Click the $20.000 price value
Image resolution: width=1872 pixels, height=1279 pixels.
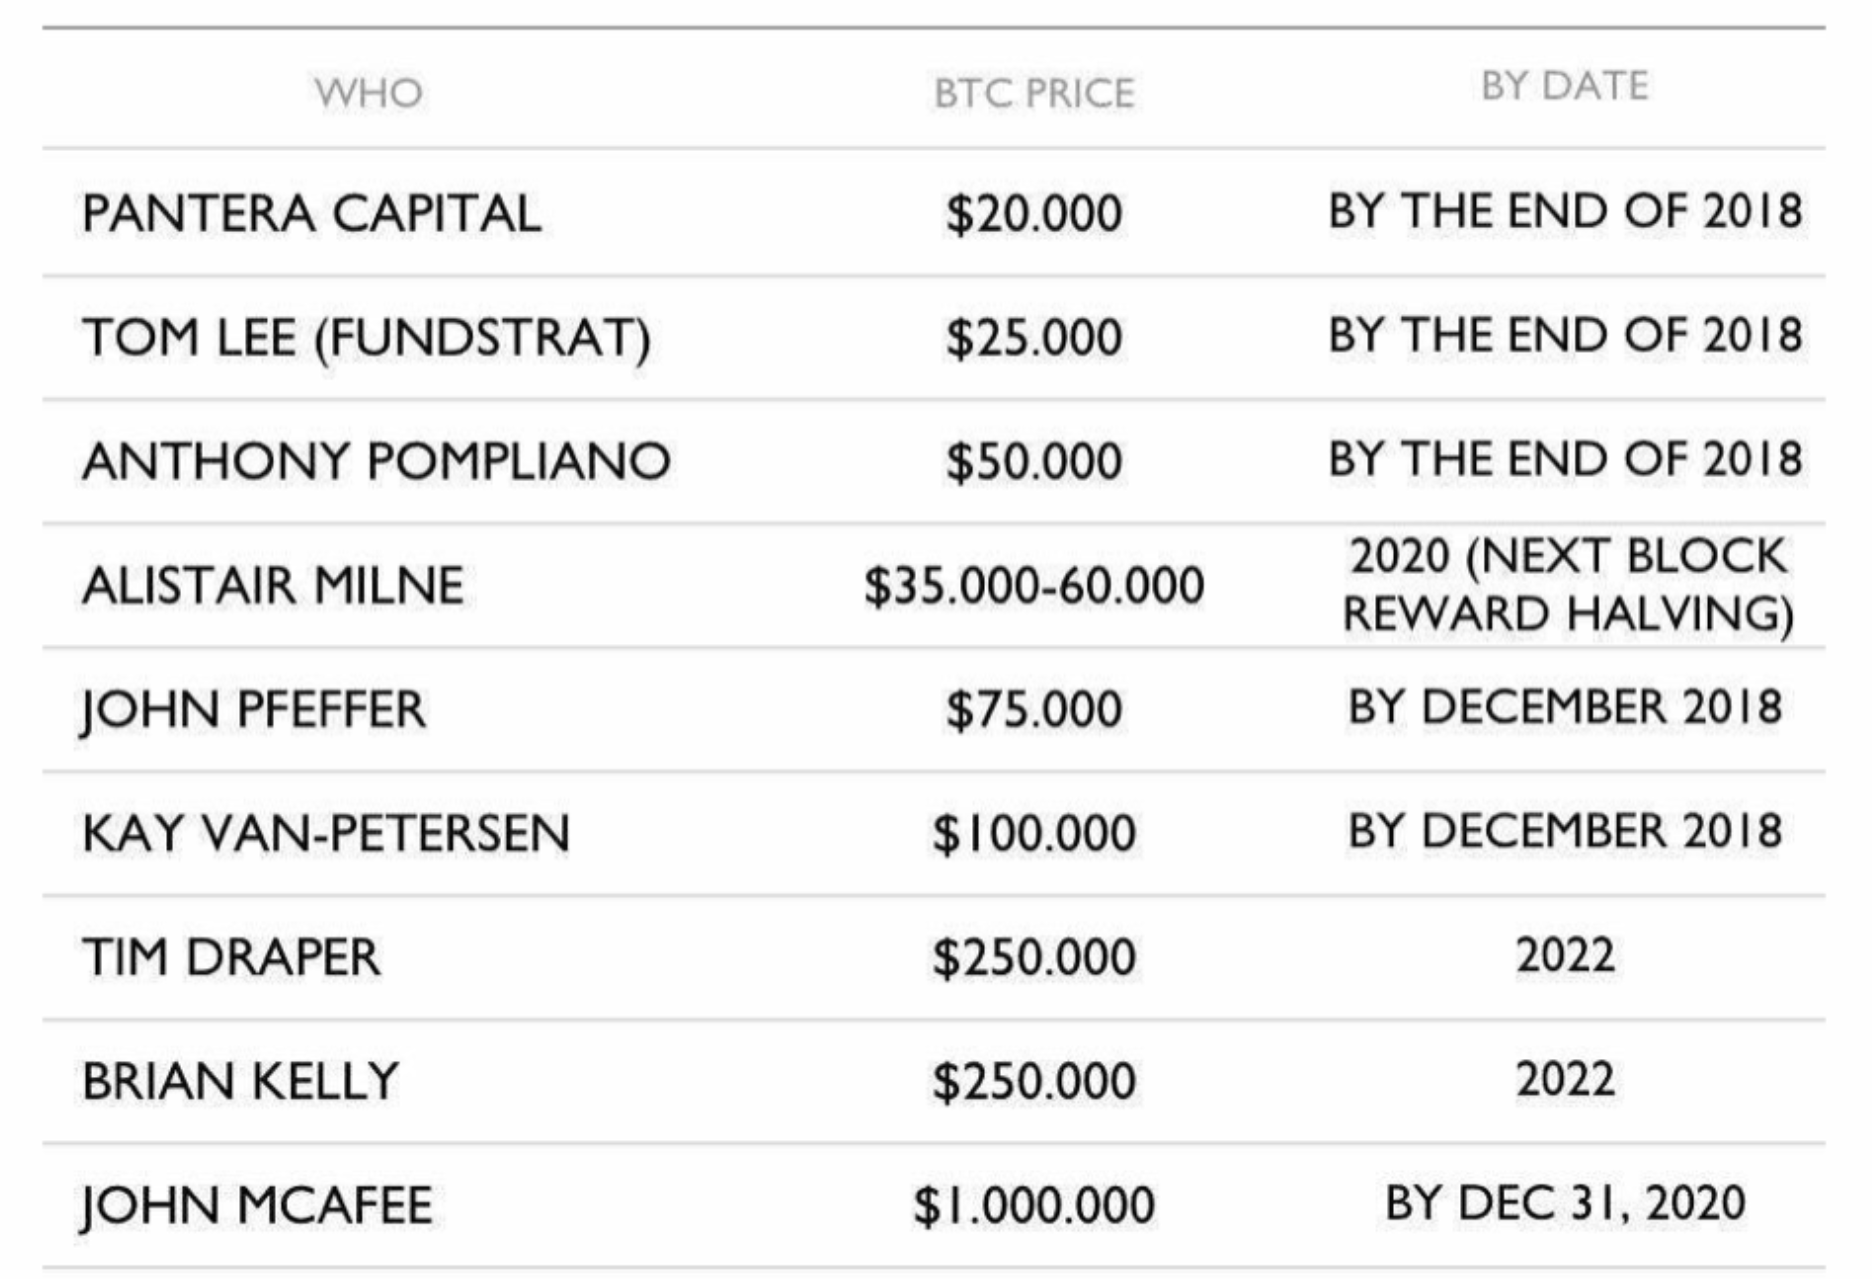click(x=1034, y=214)
